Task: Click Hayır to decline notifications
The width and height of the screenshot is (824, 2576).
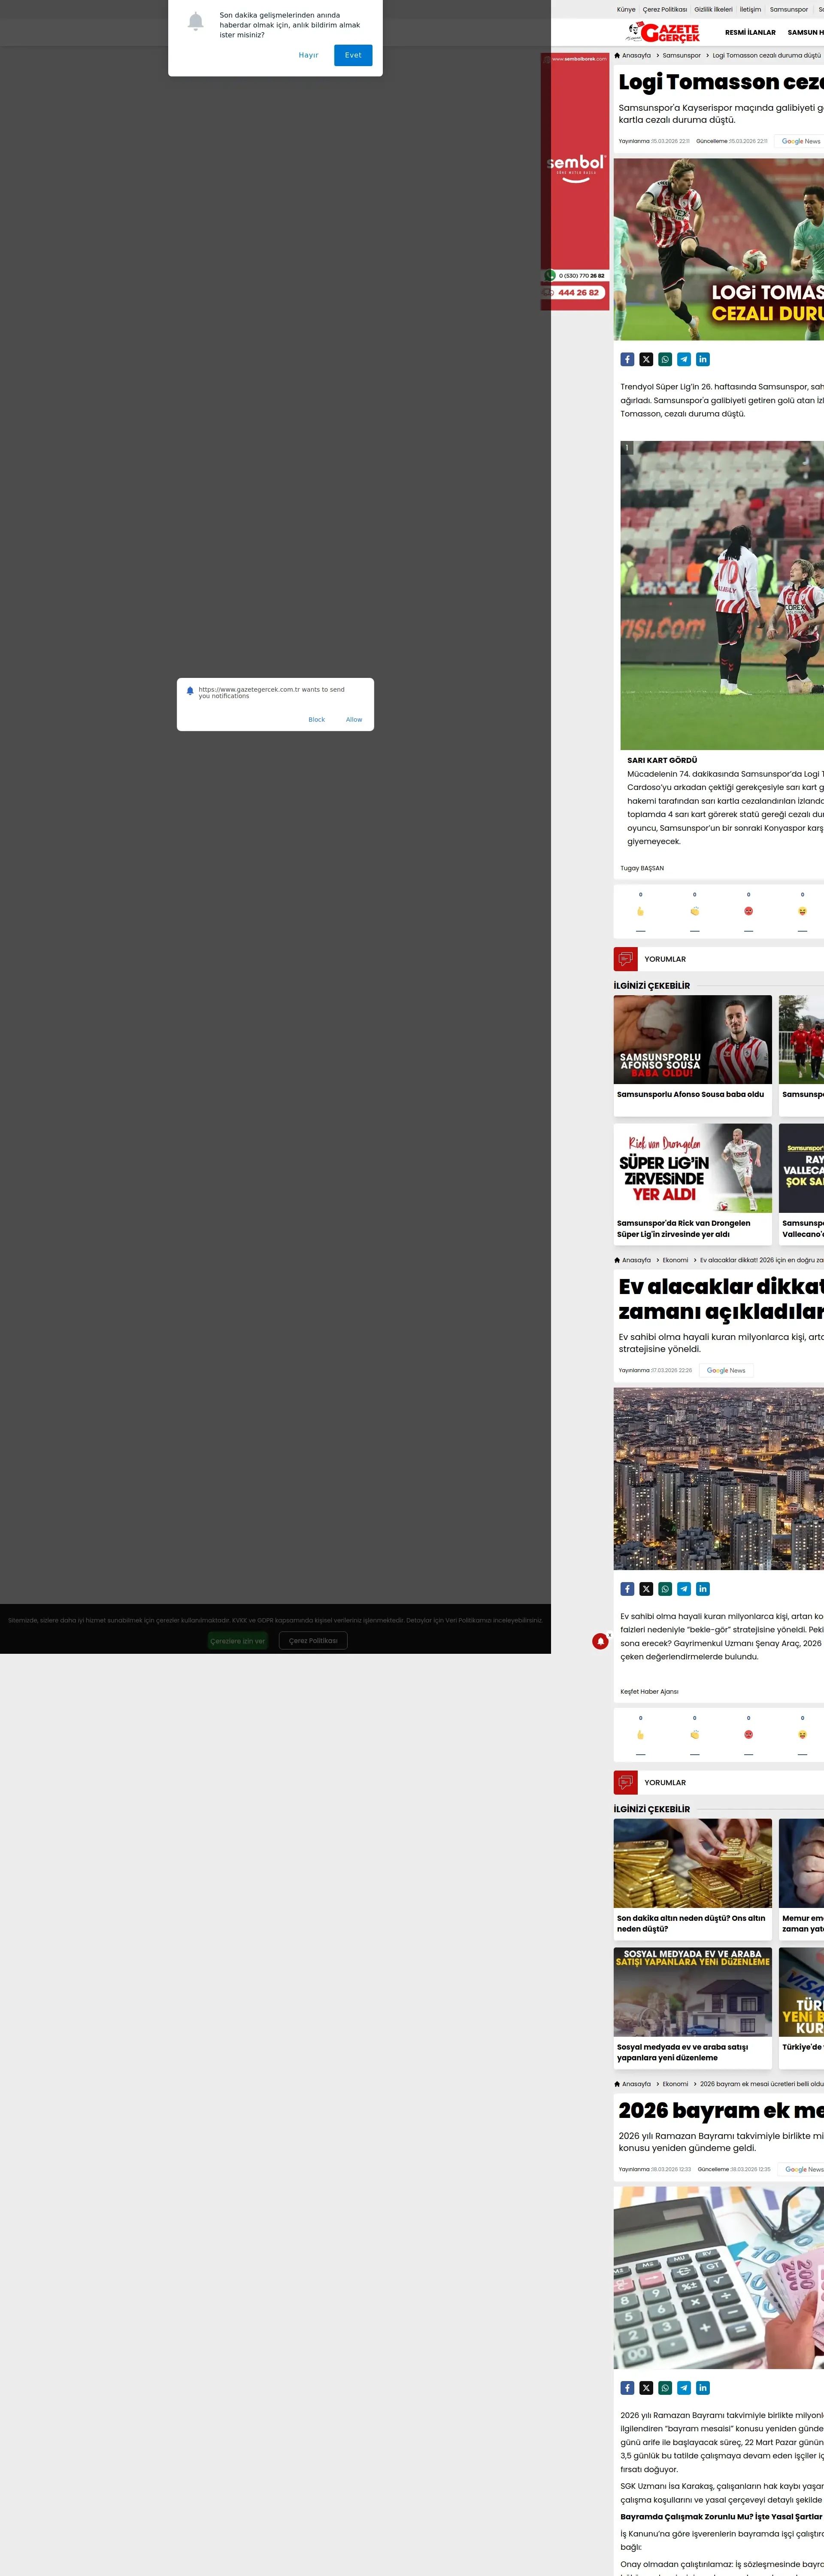Action: click(308, 55)
